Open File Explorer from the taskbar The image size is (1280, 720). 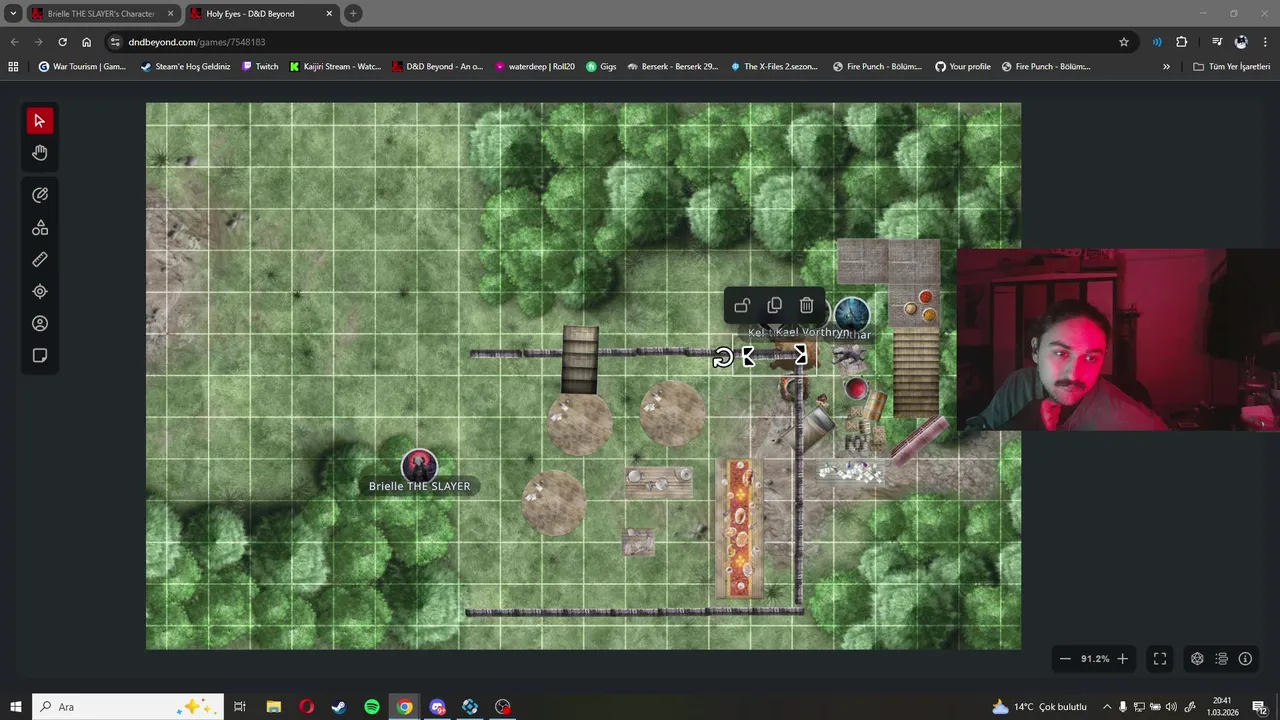point(273,707)
